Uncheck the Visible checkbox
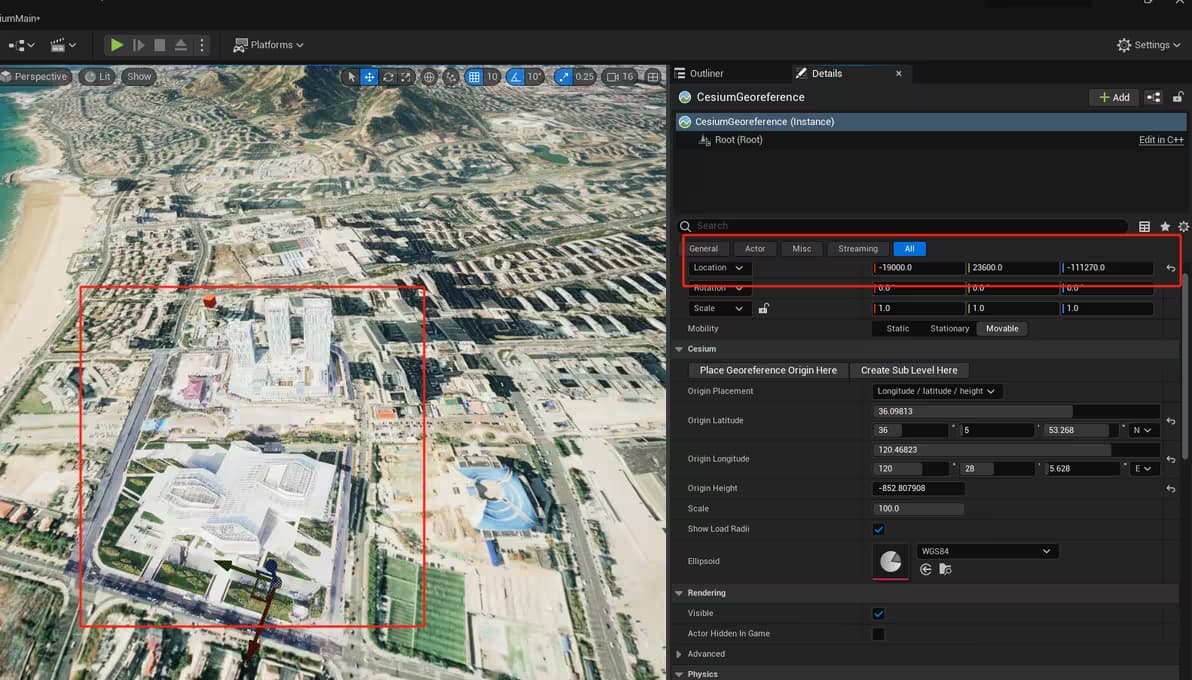1192x680 pixels. pyautogui.click(x=878, y=614)
